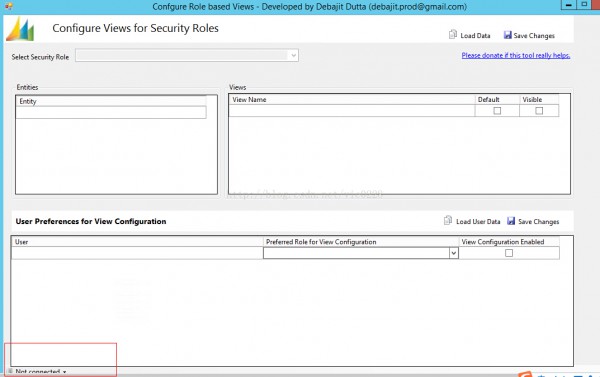Minimize the Configure Role based Views window
Screen dimensions: 600x377
coord(569,5)
